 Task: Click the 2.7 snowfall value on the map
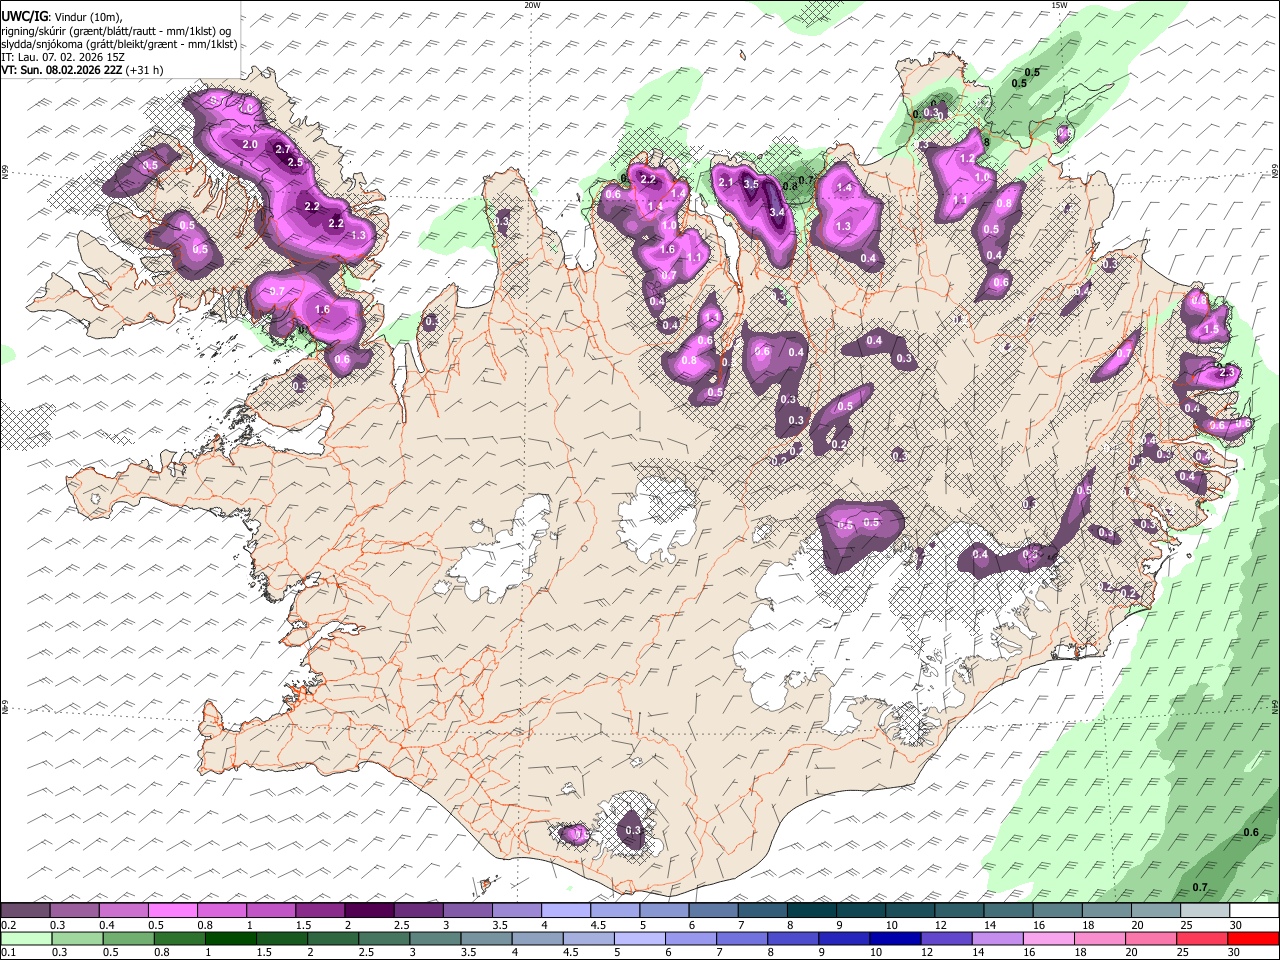[282, 149]
